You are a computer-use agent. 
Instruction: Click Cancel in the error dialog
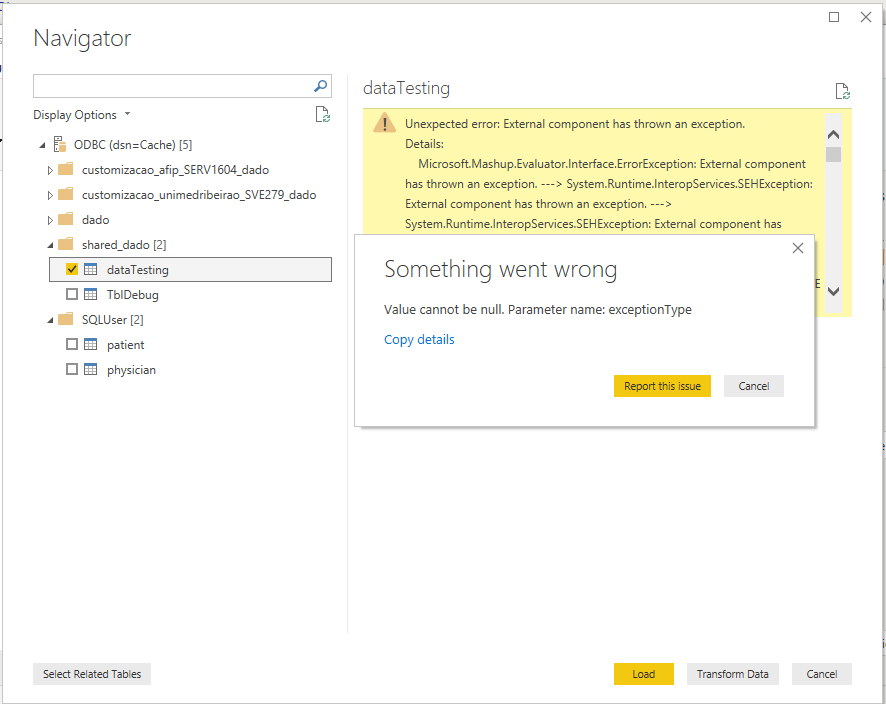pyautogui.click(x=754, y=386)
